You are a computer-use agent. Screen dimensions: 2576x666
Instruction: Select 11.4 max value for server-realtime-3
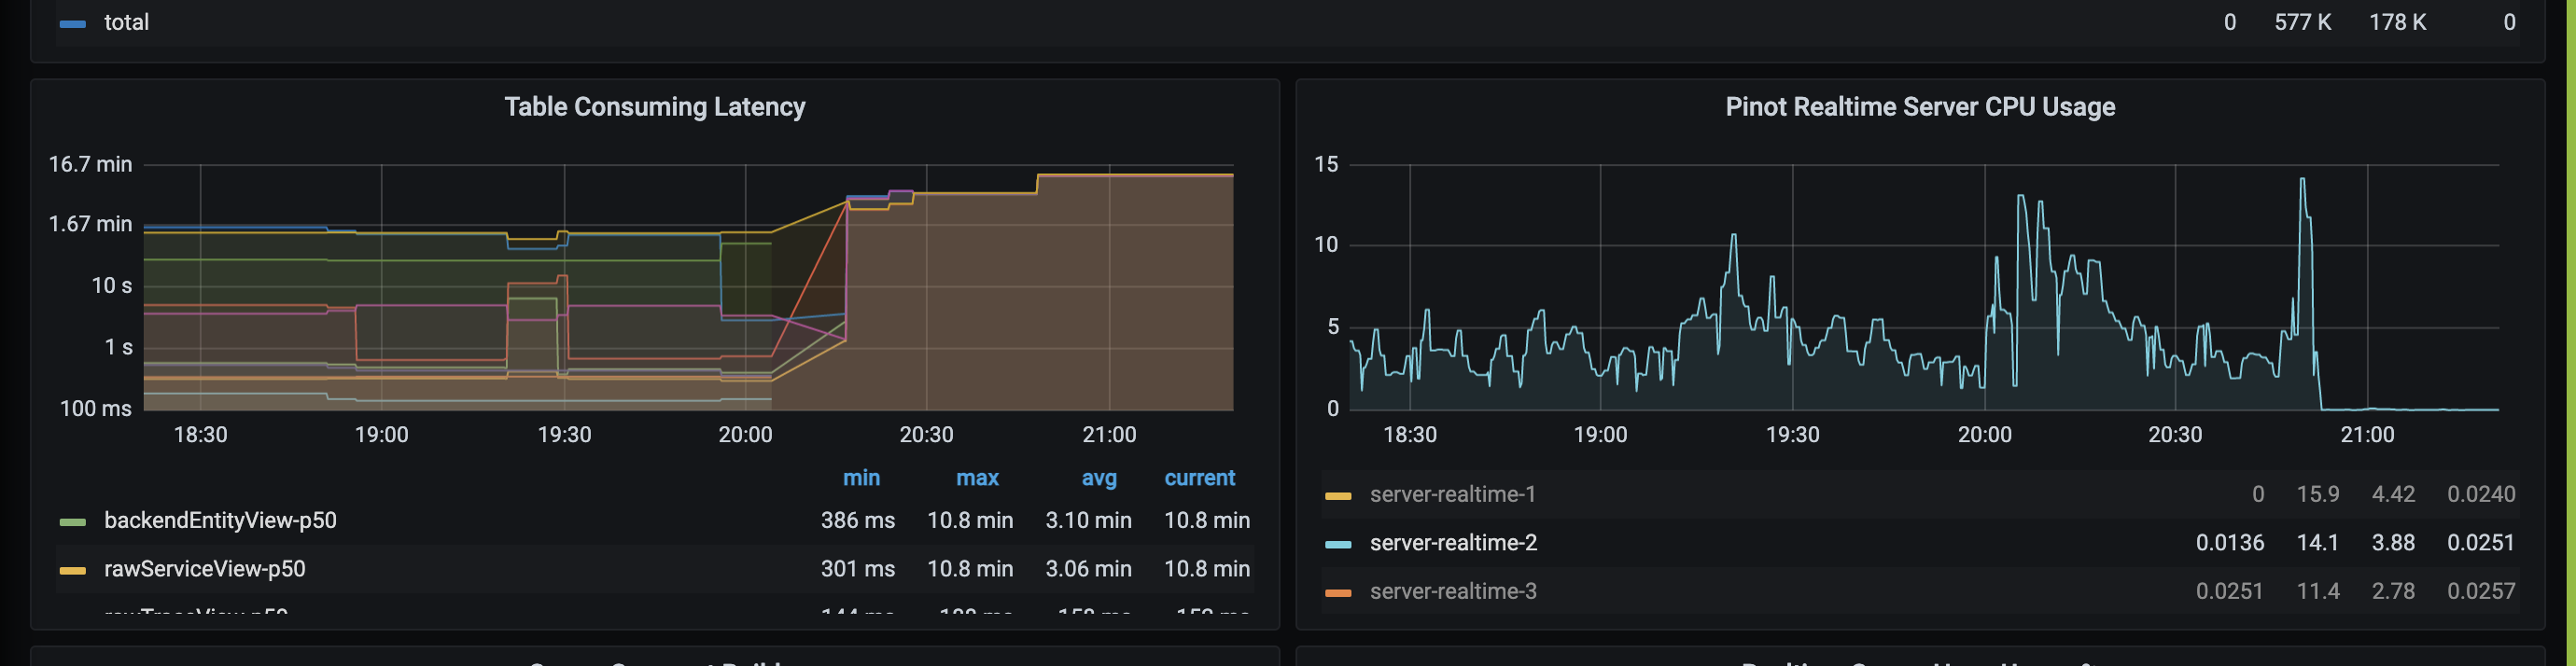[x=2318, y=591]
